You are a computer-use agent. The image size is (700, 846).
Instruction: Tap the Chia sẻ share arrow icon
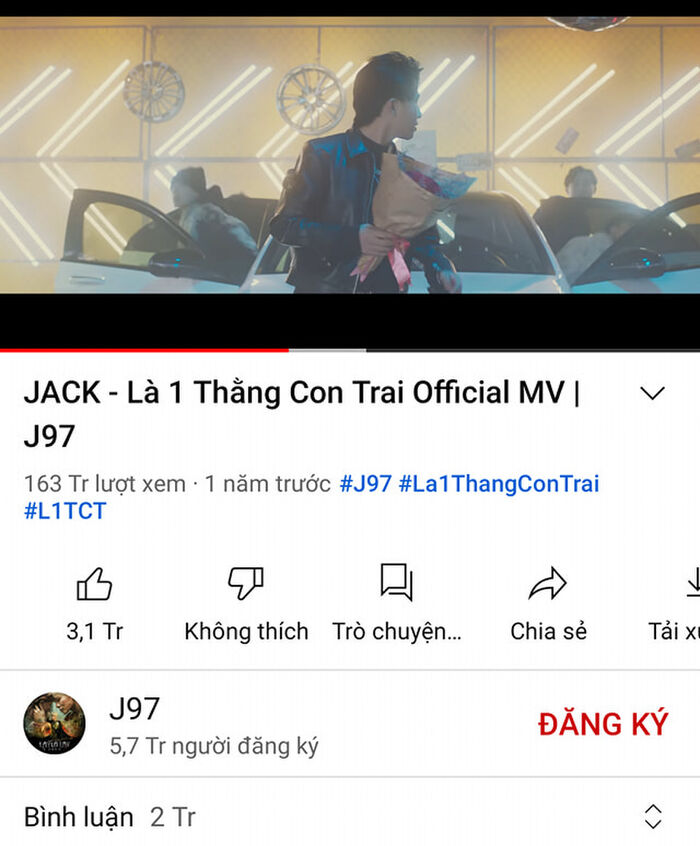coord(547,583)
